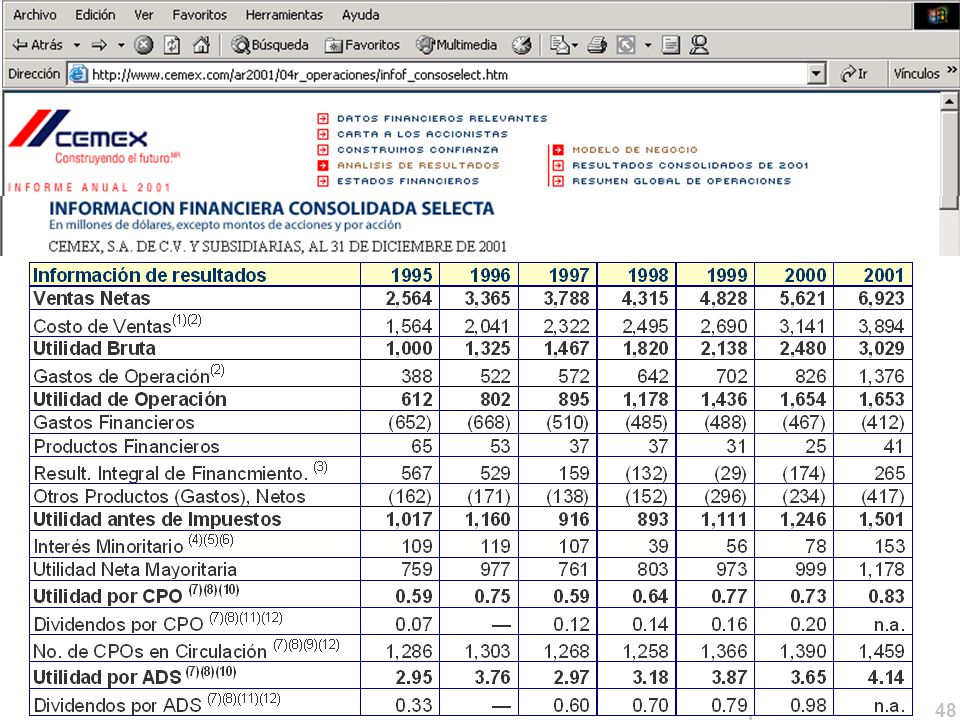Image resolution: width=960 pixels, height=720 pixels.
Task: Click arrow icon beside Carta a los Accionistas
Action: click(323, 134)
